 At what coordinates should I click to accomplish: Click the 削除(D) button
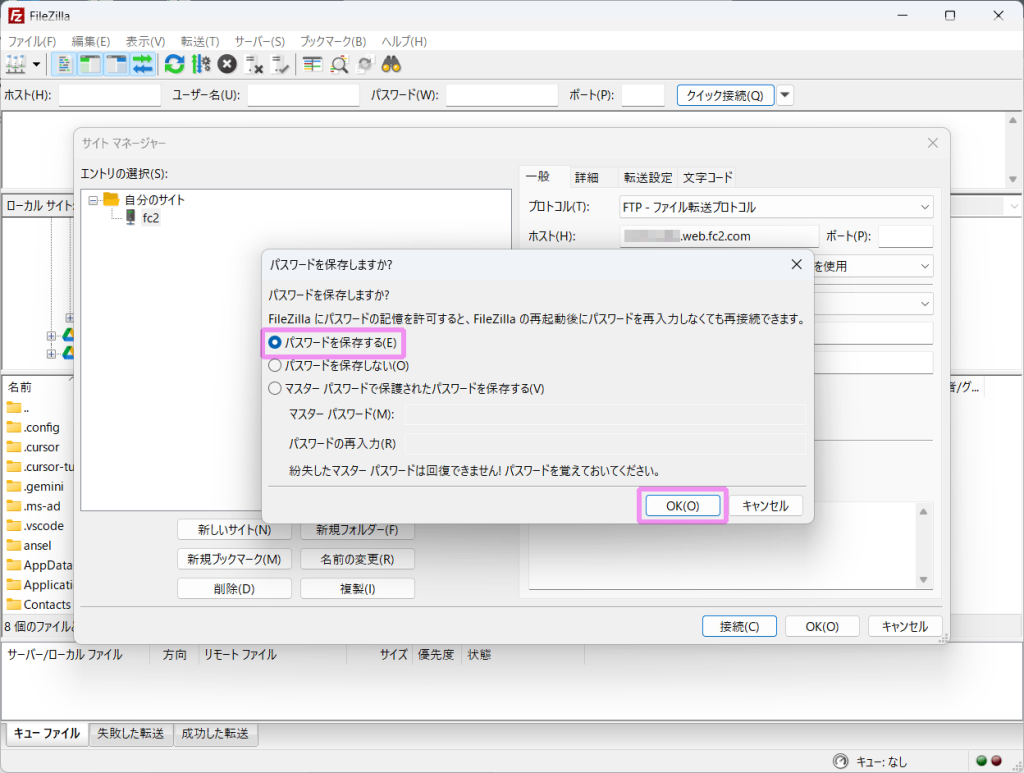pos(234,589)
